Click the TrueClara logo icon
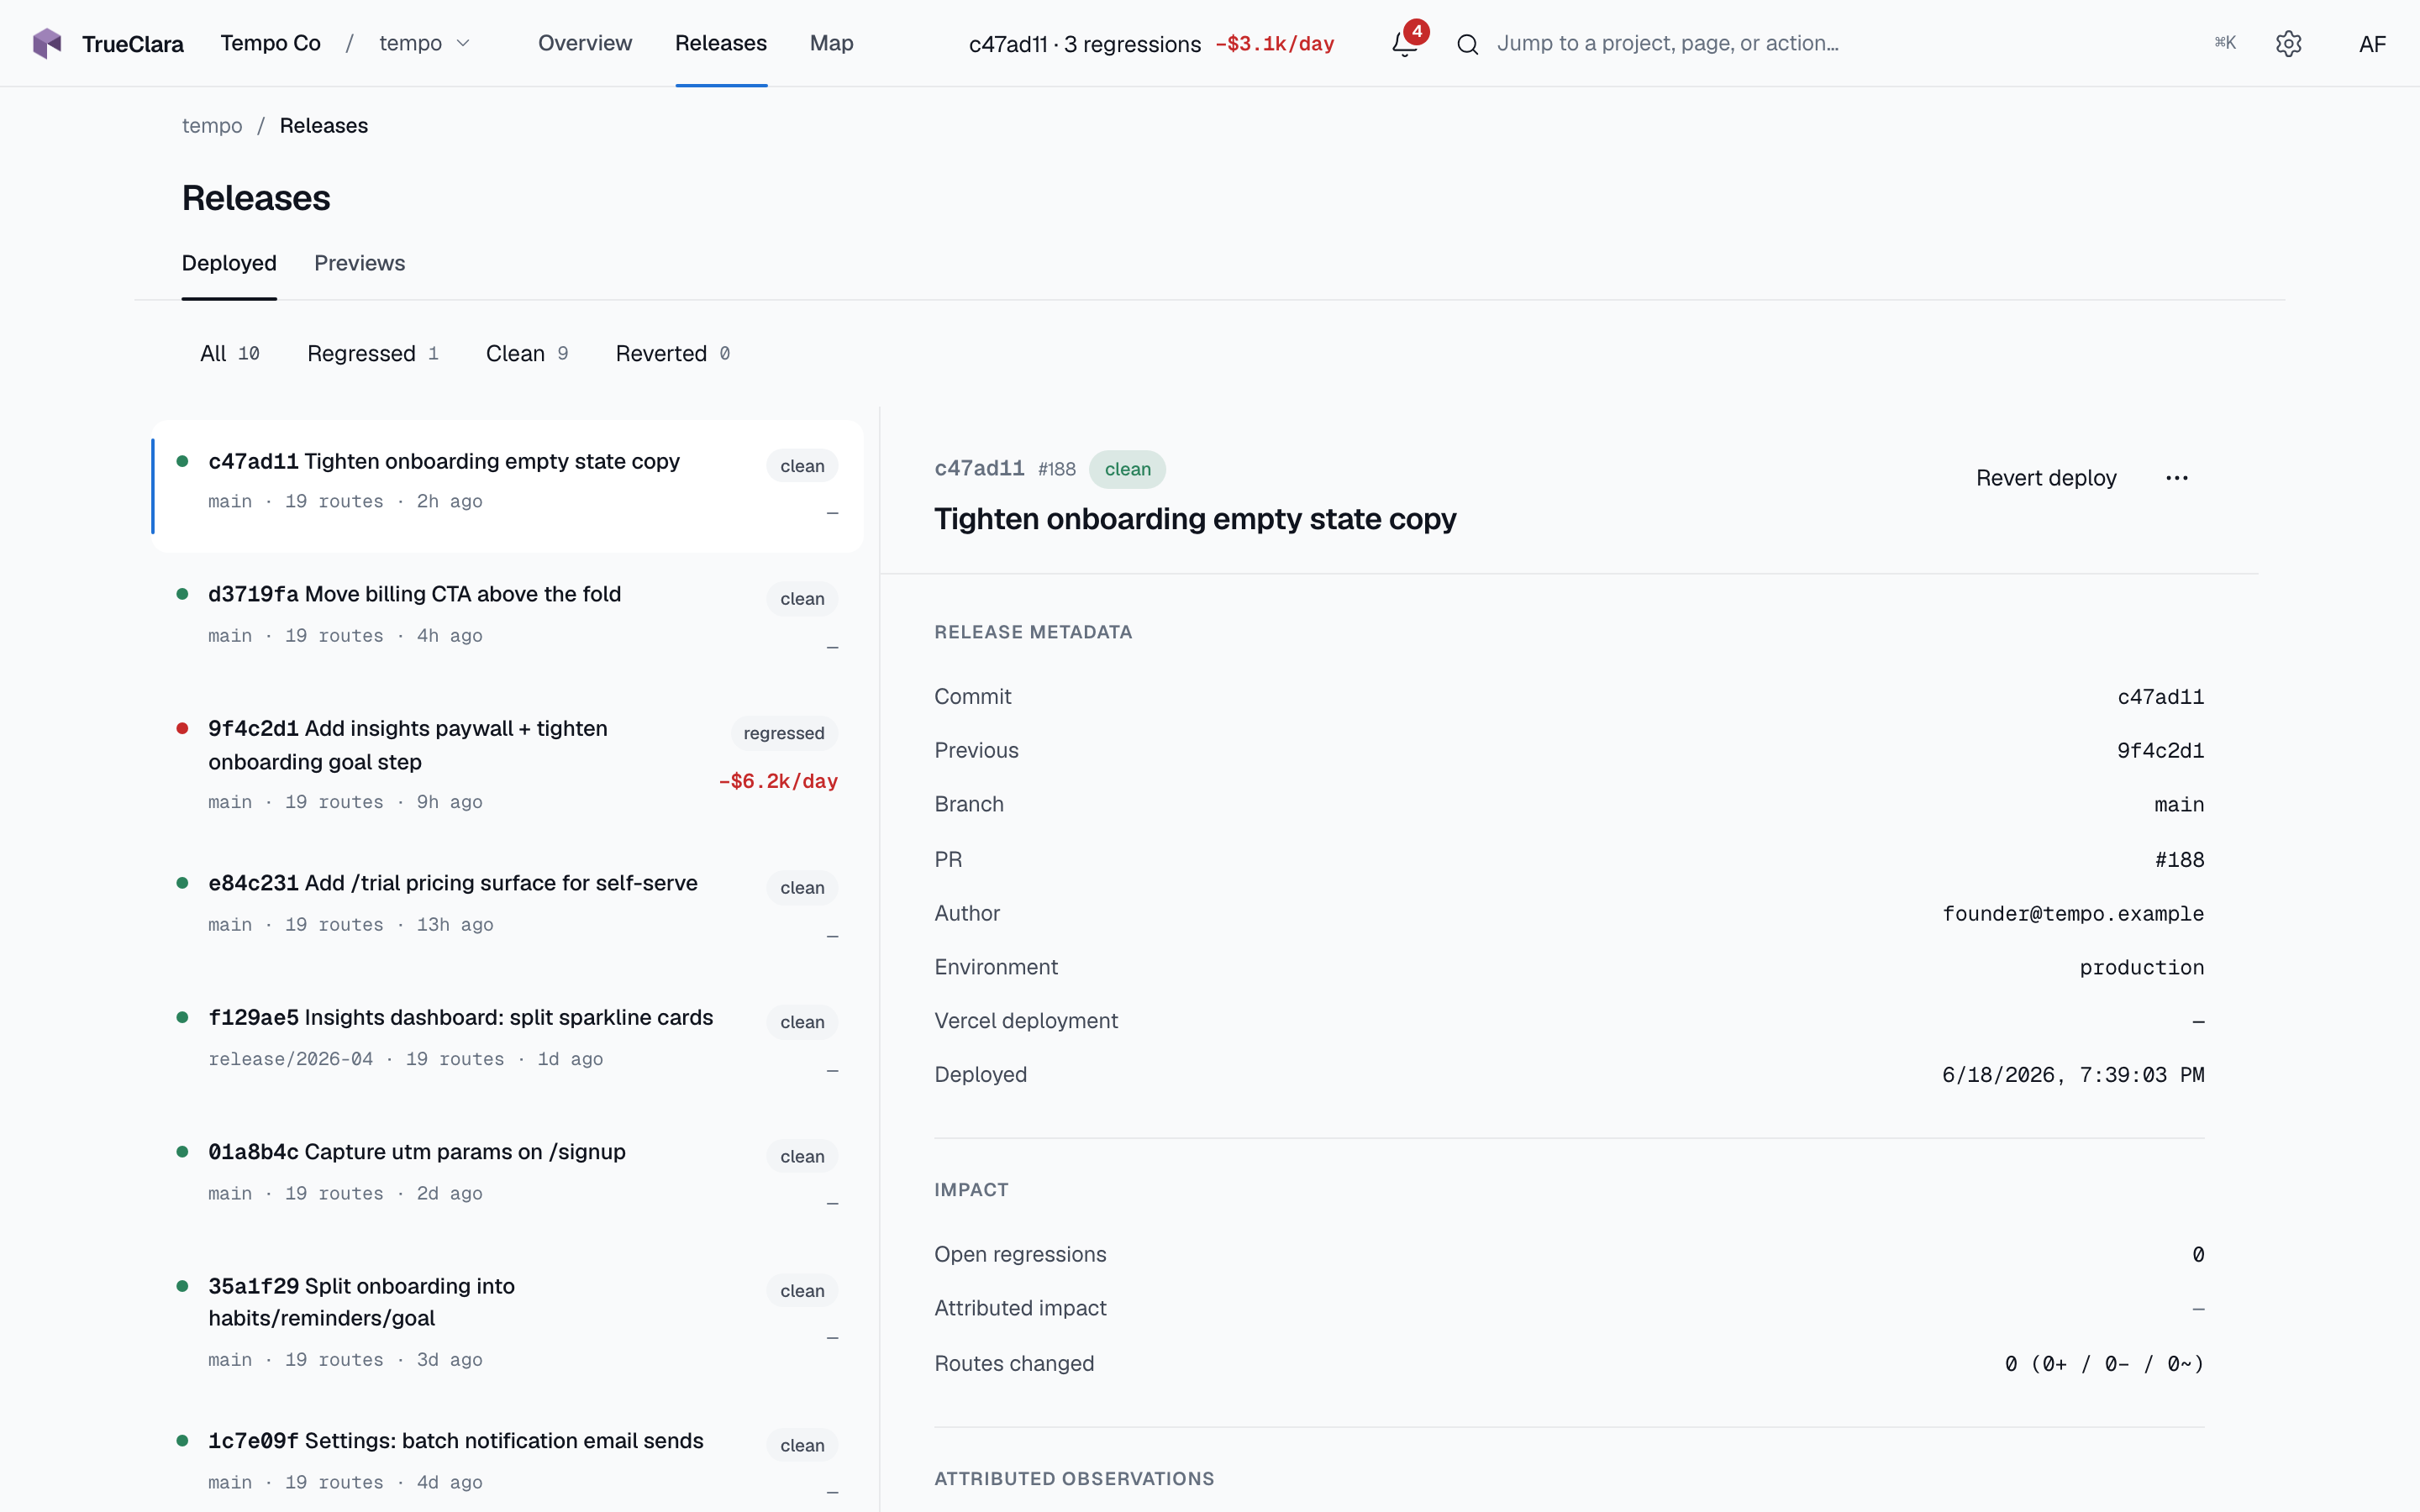The width and height of the screenshot is (2420, 1512). click(47, 43)
